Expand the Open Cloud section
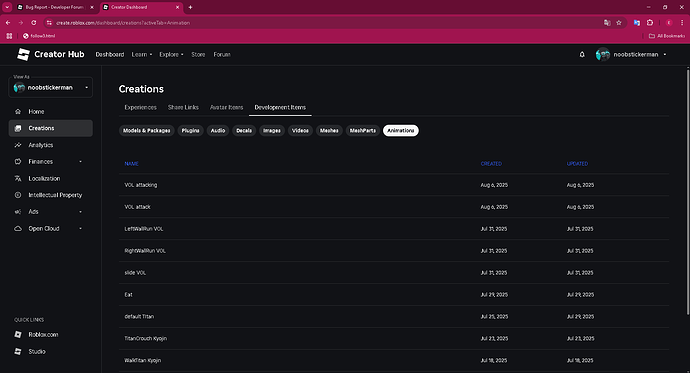Viewport: 690px width, 373px height. (x=81, y=229)
